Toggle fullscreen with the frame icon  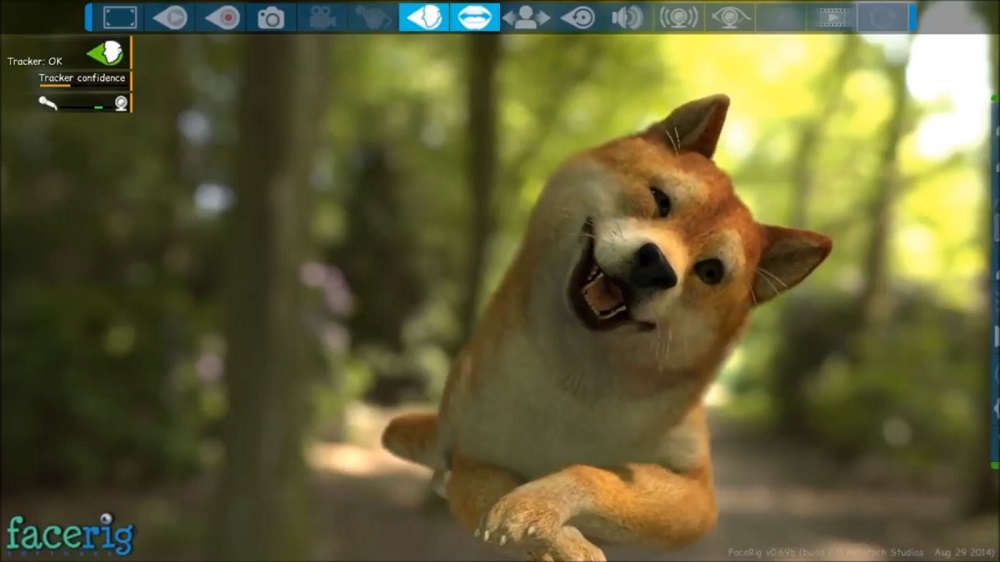click(120, 18)
